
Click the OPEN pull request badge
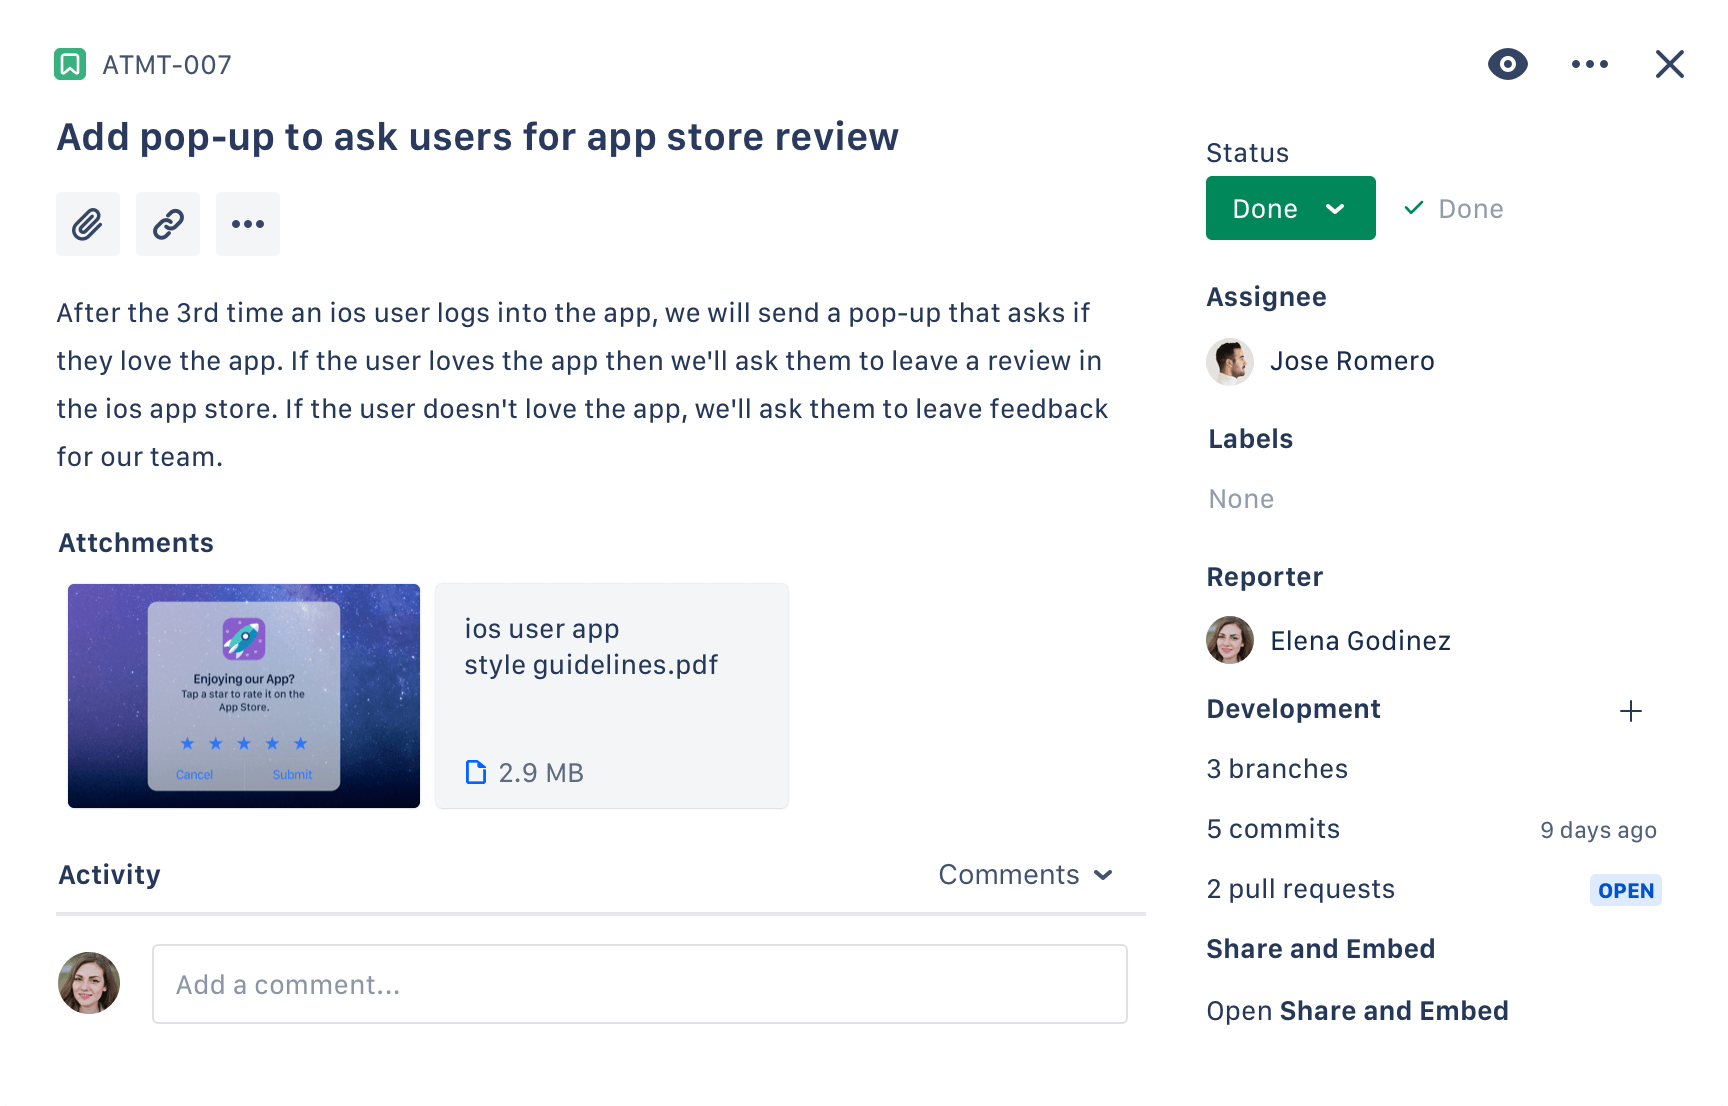click(x=1625, y=889)
